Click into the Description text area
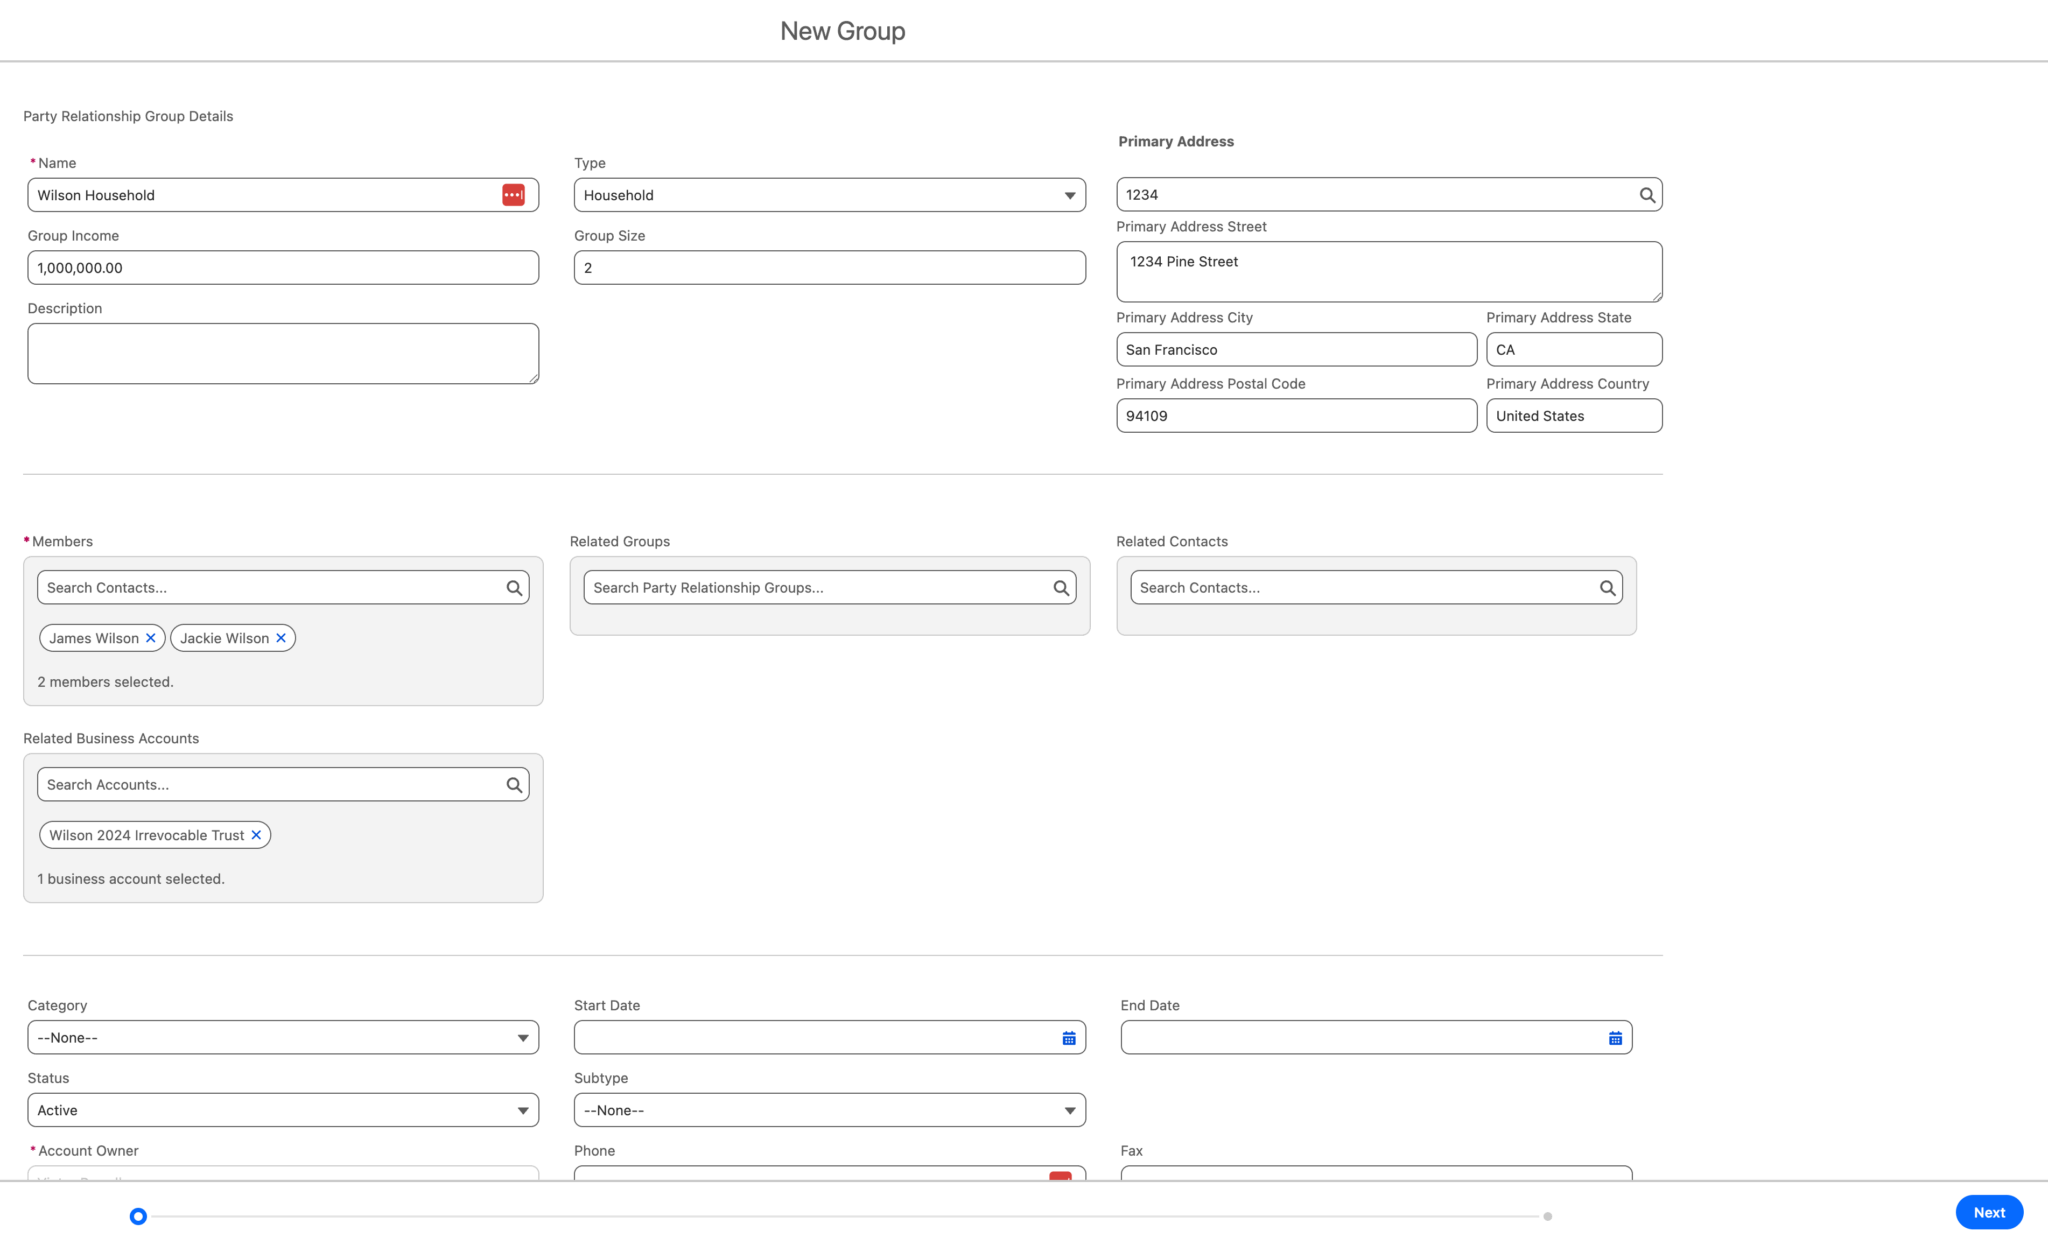 (x=282, y=352)
